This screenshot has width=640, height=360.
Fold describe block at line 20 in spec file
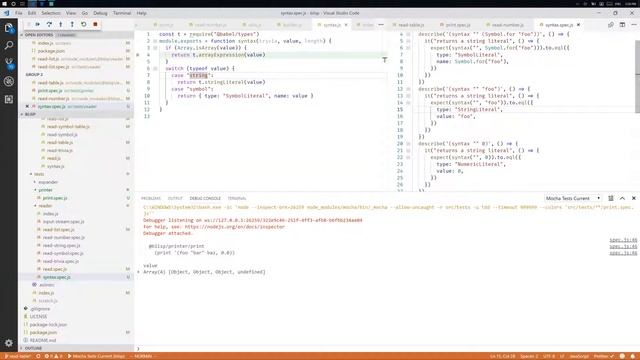coord(408,144)
